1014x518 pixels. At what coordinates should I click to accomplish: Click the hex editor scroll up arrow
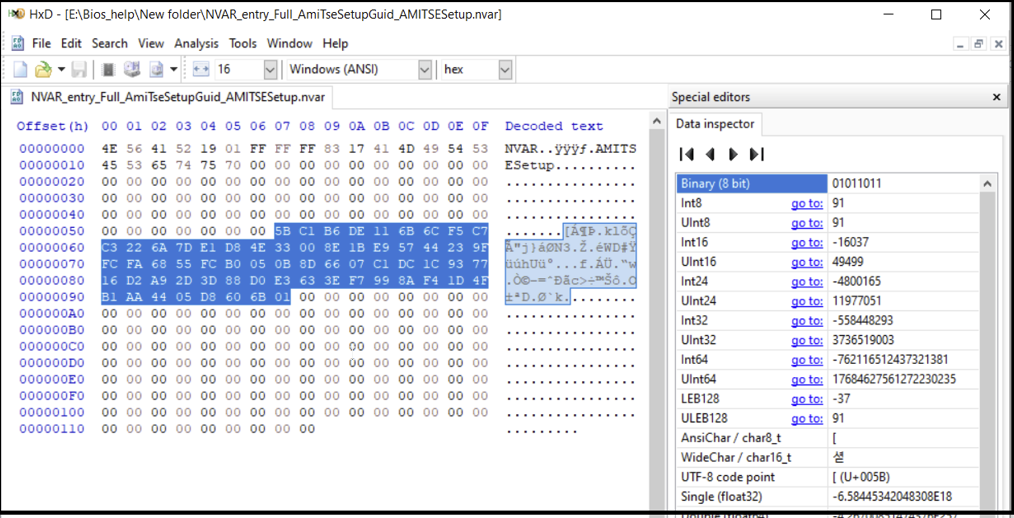(x=656, y=122)
